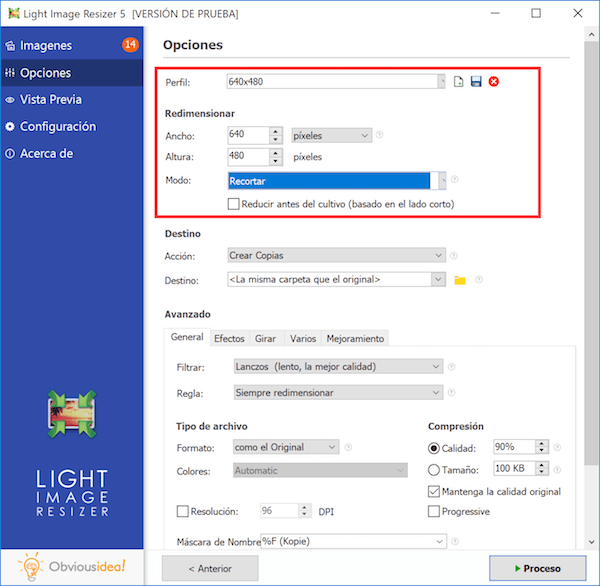Click help icon beside Máscara de Nombre
This screenshot has width=600, height=586.
(x=455, y=541)
